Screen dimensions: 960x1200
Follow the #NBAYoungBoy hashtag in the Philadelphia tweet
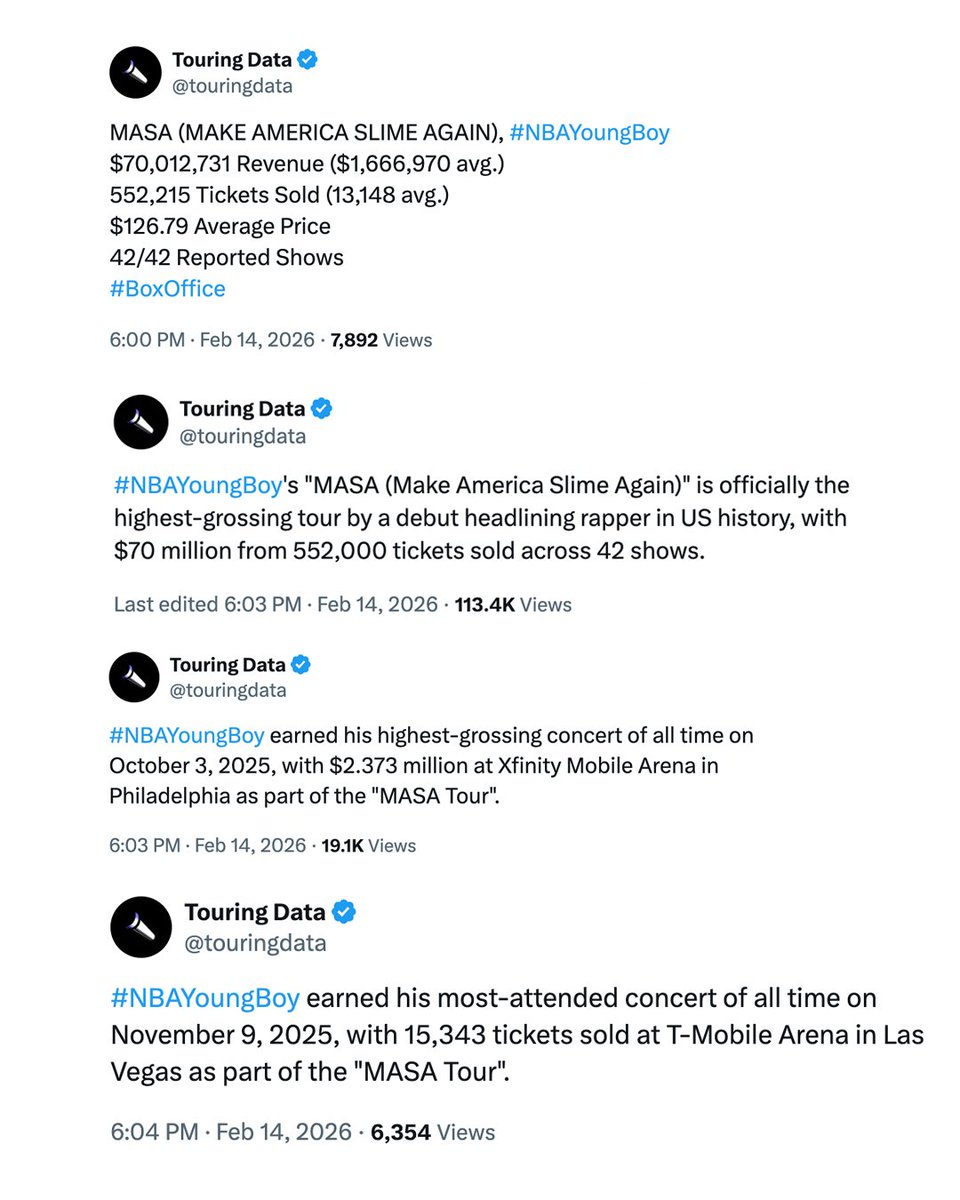pyautogui.click(x=187, y=736)
